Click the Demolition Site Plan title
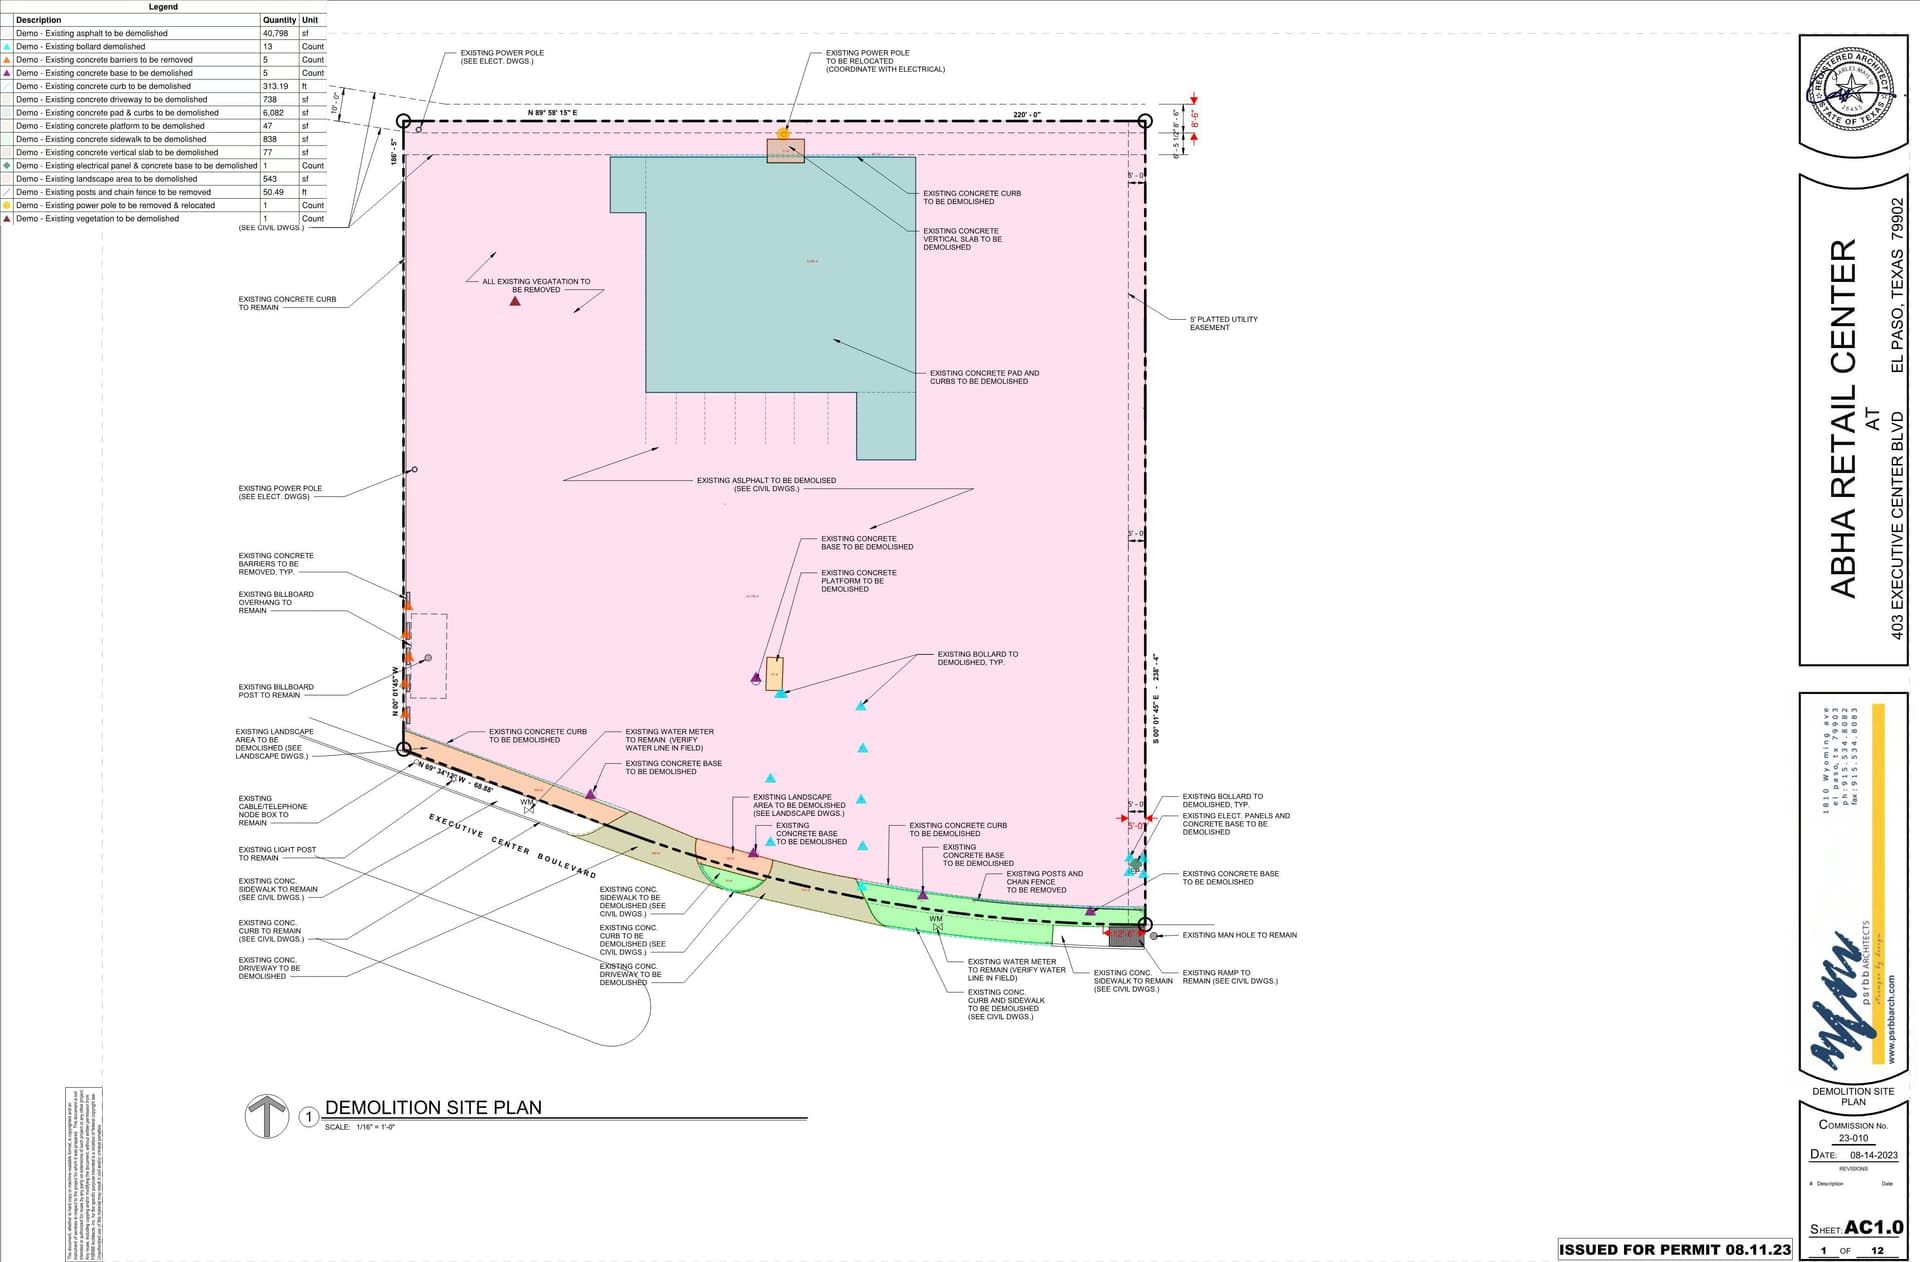Image resolution: width=1920 pixels, height=1262 pixels. [x=433, y=1107]
